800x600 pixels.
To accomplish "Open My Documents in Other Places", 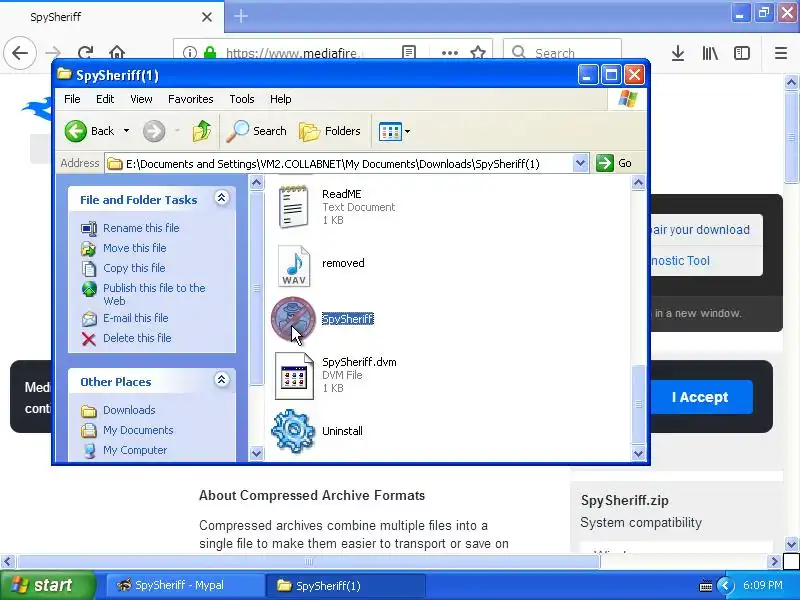I will [138, 430].
